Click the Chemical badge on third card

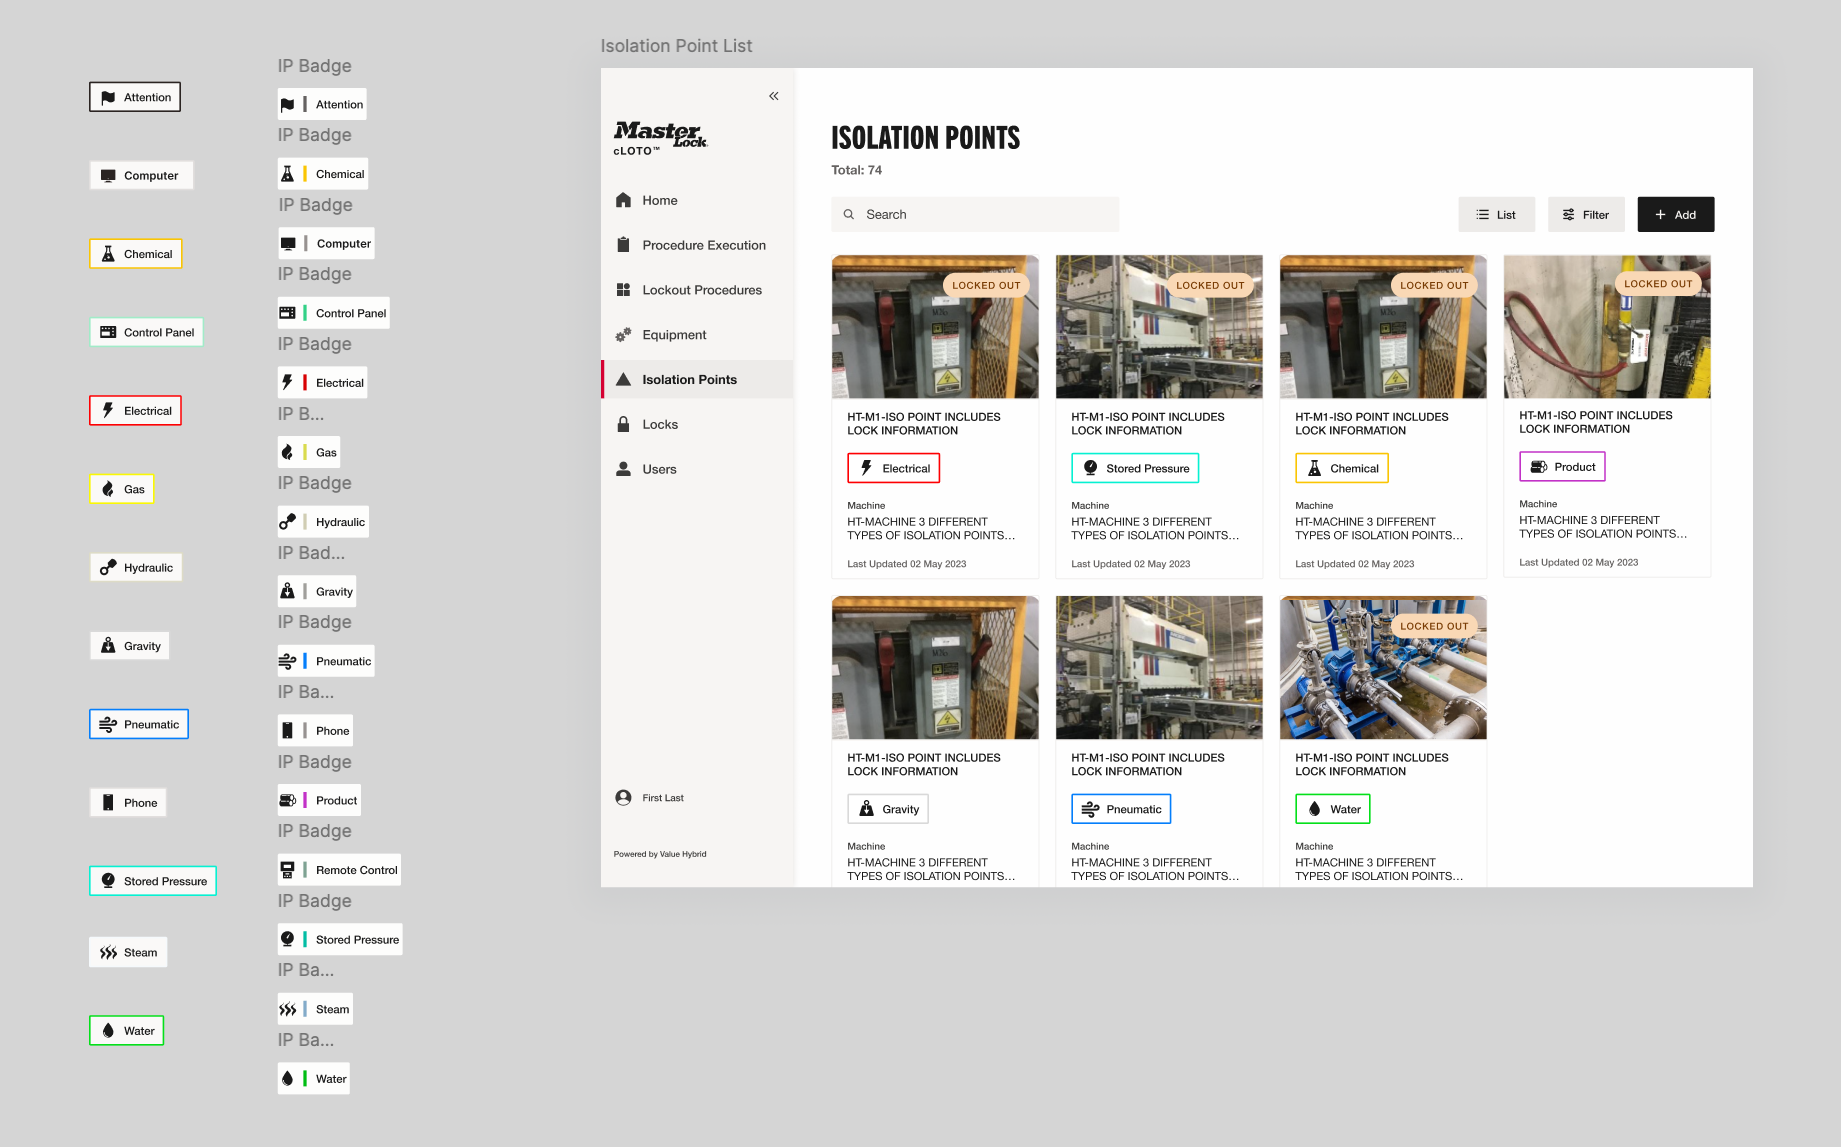coord(1342,468)
